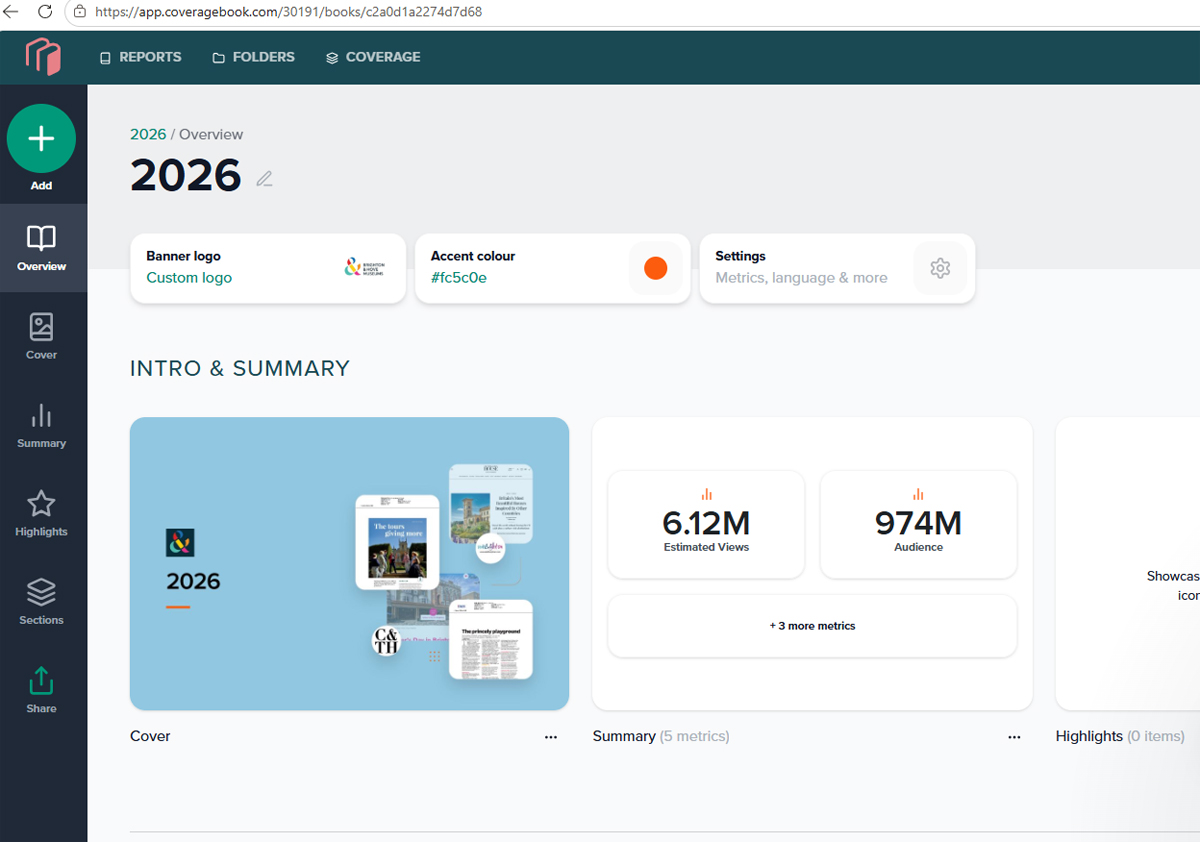Click the browser back arrow
Screen dimensions: 1200x842
pos(12,12)
